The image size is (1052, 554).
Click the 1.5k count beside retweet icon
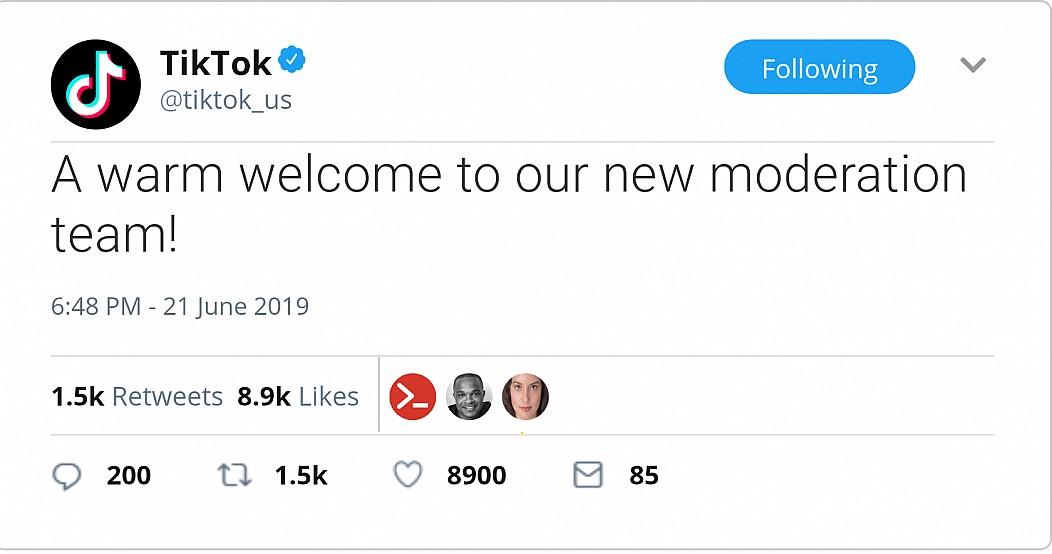point(301,476)
